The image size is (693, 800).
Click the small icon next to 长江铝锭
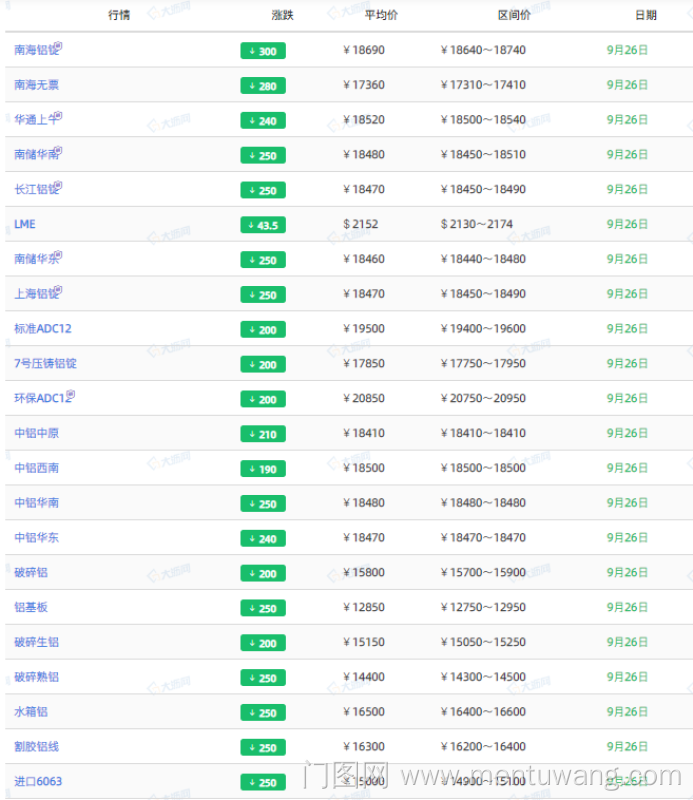[58, 186]
